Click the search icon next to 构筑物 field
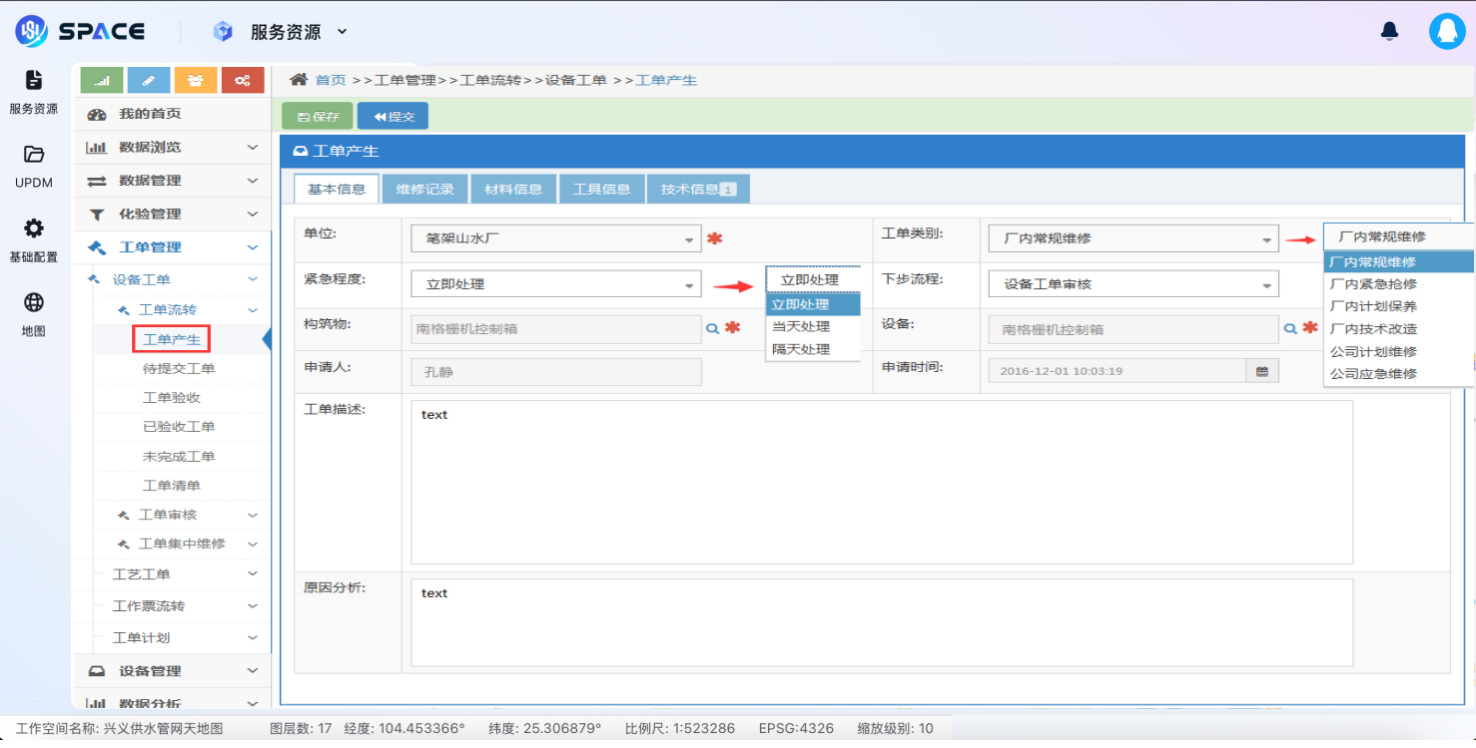Image resolution: width=1476 pixels, height=748 pixels. (713, 328)
